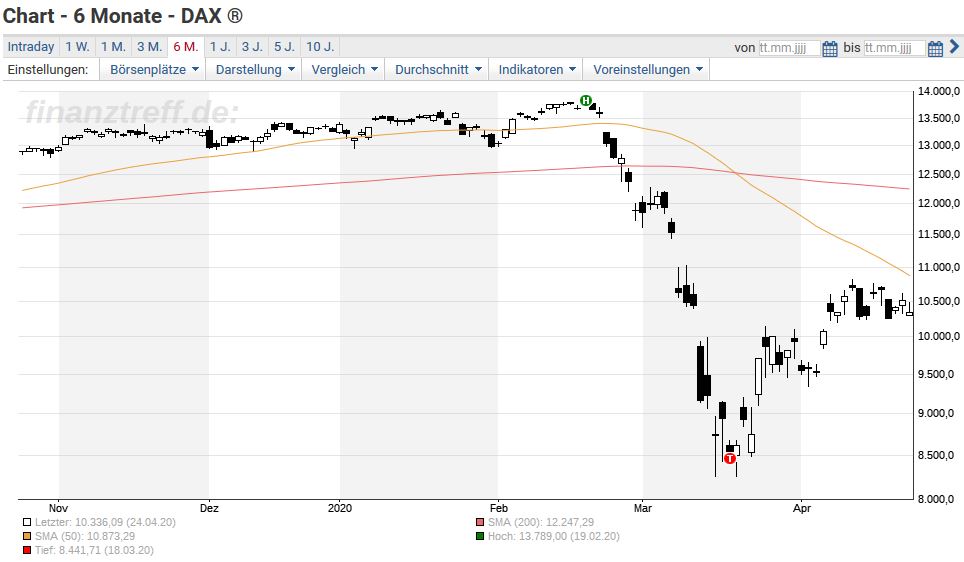Switch to the 1 M. tab
964x562 pixels.
[x=113, y=47]
